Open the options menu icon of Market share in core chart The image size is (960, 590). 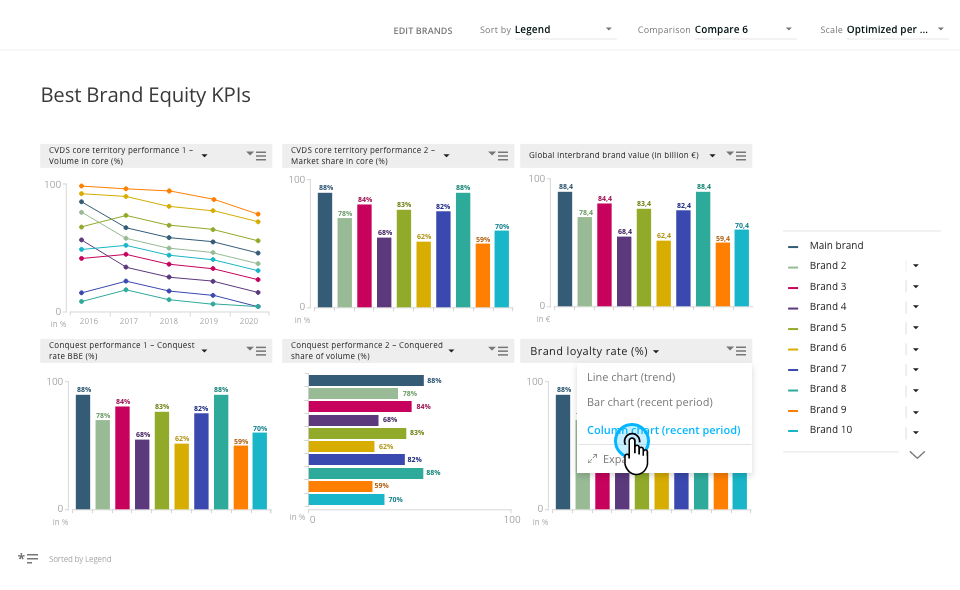tap(499, 155)
